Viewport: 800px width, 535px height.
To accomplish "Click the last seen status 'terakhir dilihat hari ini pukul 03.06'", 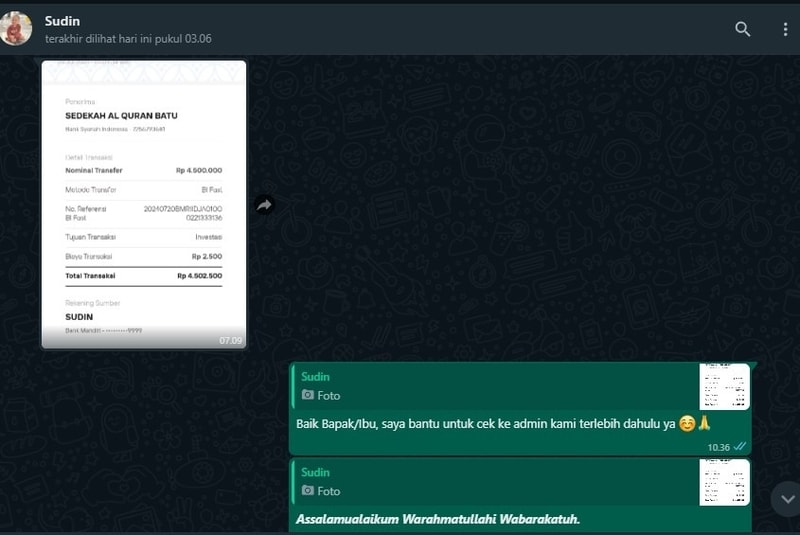I will tap(128, 39).
